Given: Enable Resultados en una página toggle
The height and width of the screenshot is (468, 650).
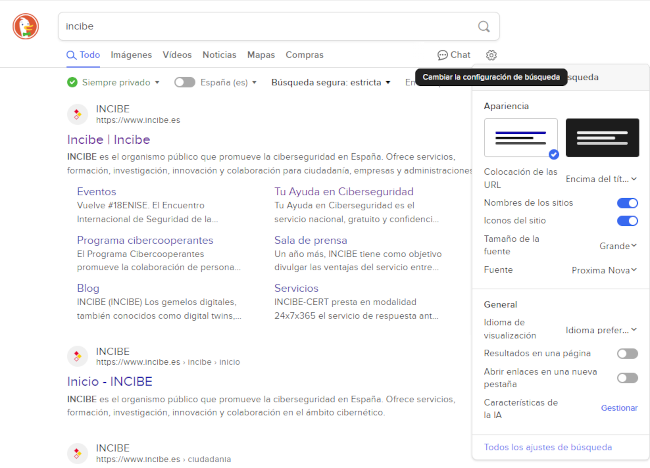Looking at the screenshot, I should click(627, 353).
